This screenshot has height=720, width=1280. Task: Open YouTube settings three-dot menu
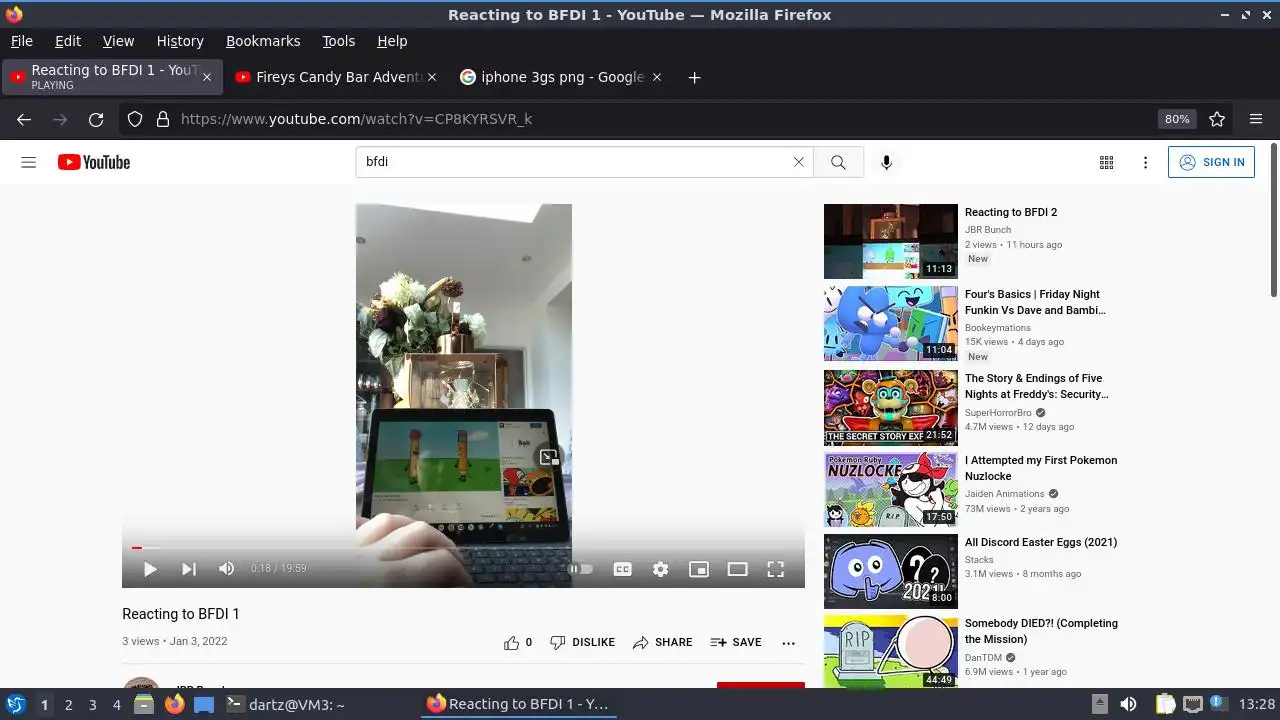[x=1145, y=162]
